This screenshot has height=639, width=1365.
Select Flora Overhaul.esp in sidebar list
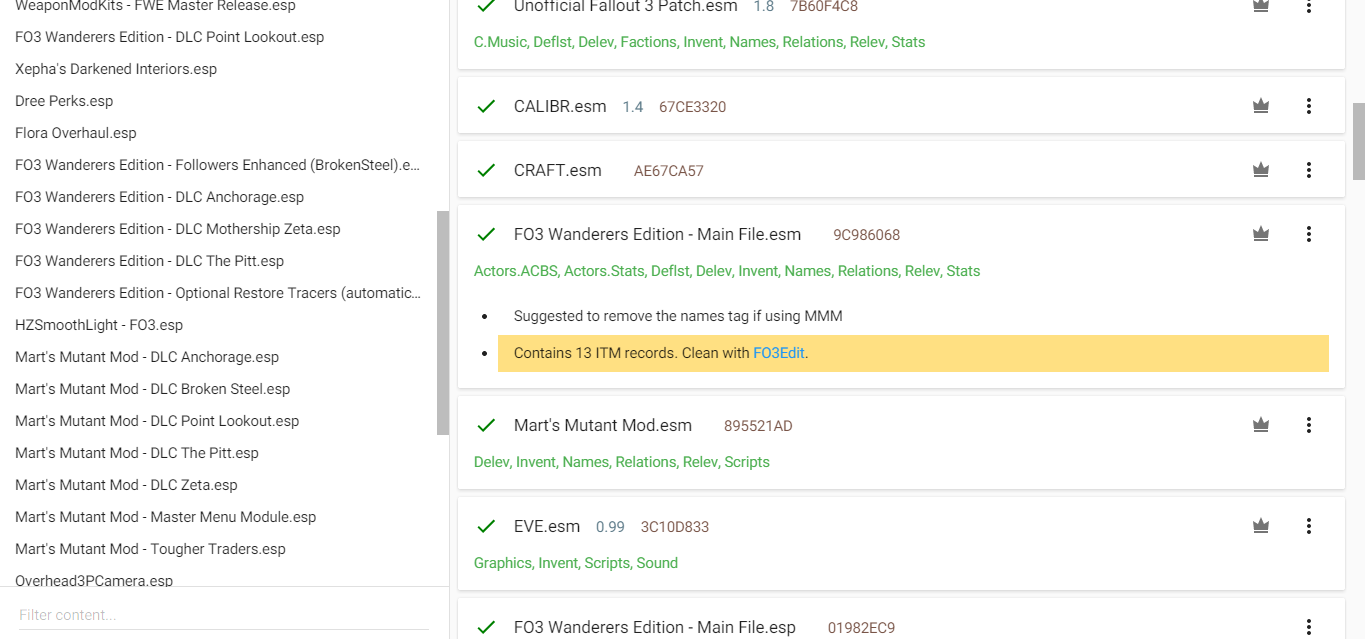point(76,133)
